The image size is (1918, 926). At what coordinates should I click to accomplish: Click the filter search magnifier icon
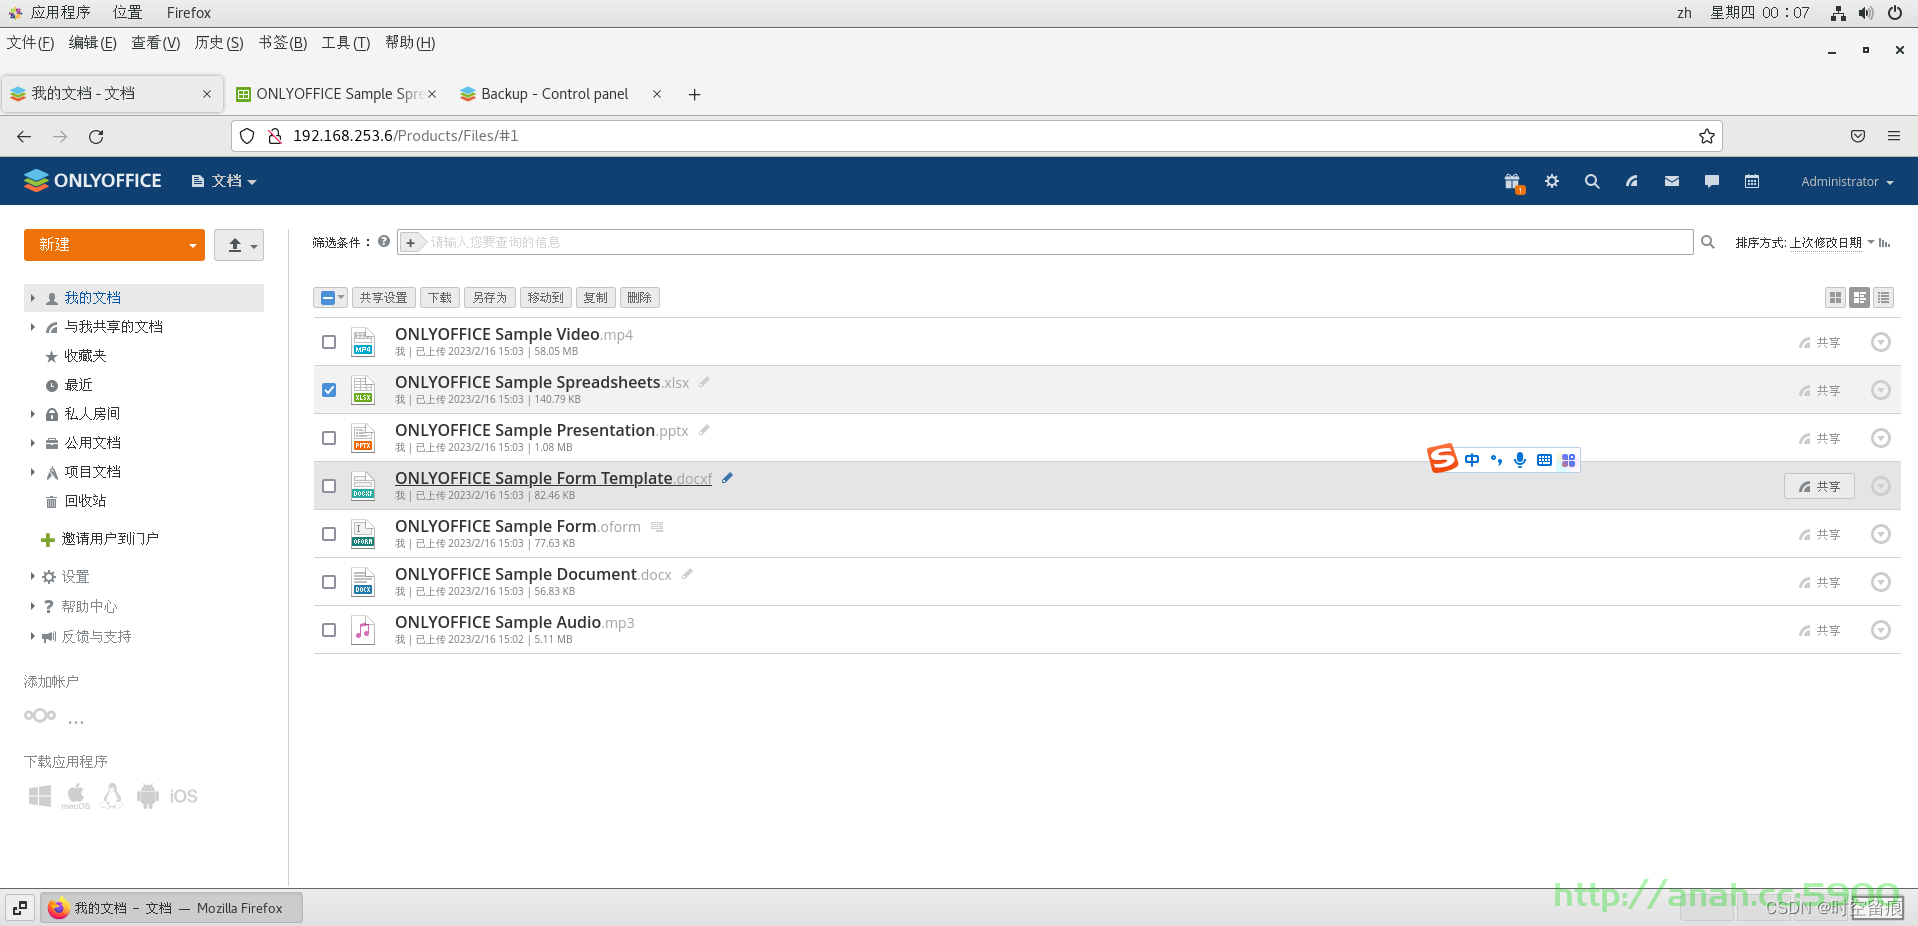[x=1708, y=242]
